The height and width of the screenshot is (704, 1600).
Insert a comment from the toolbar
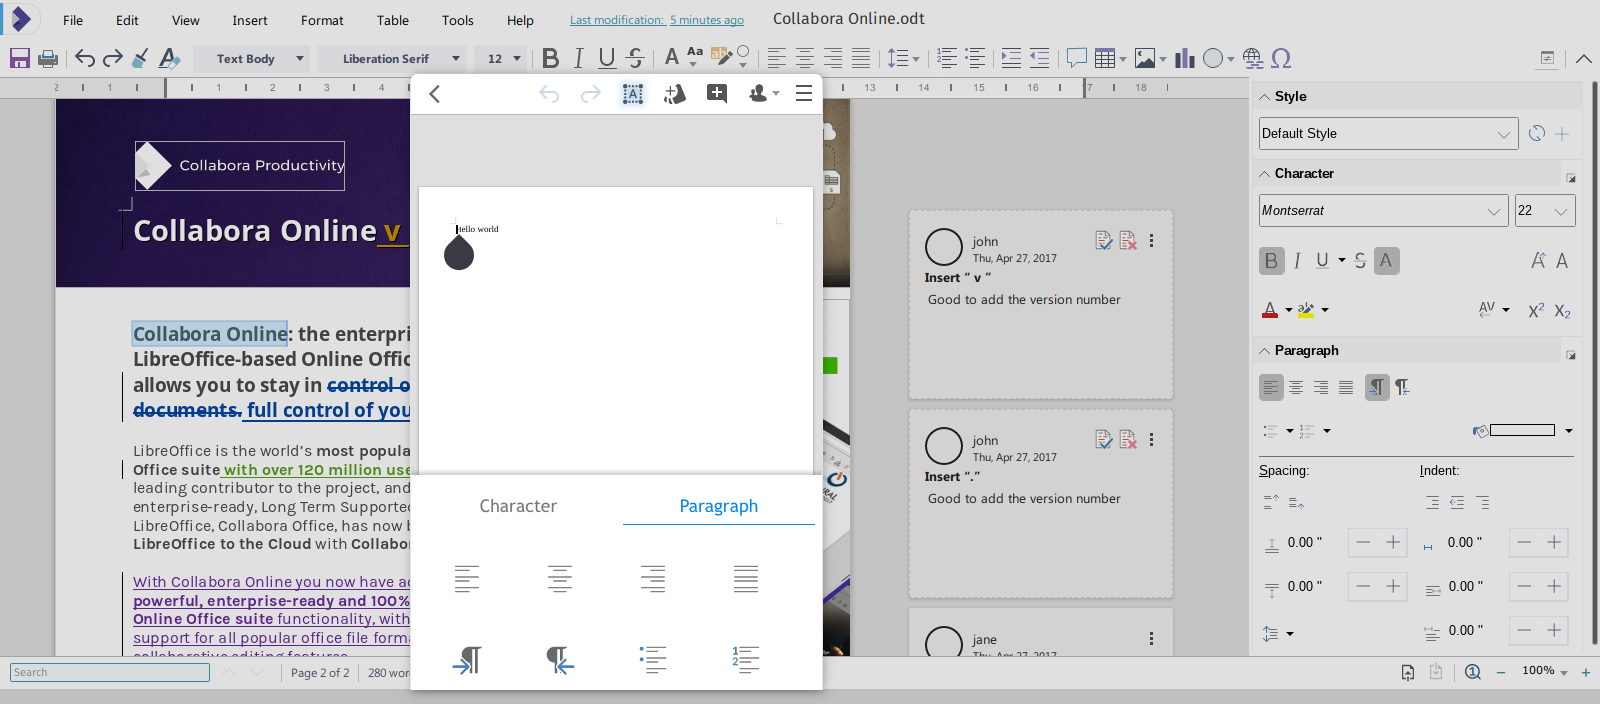coord(1076,58)
